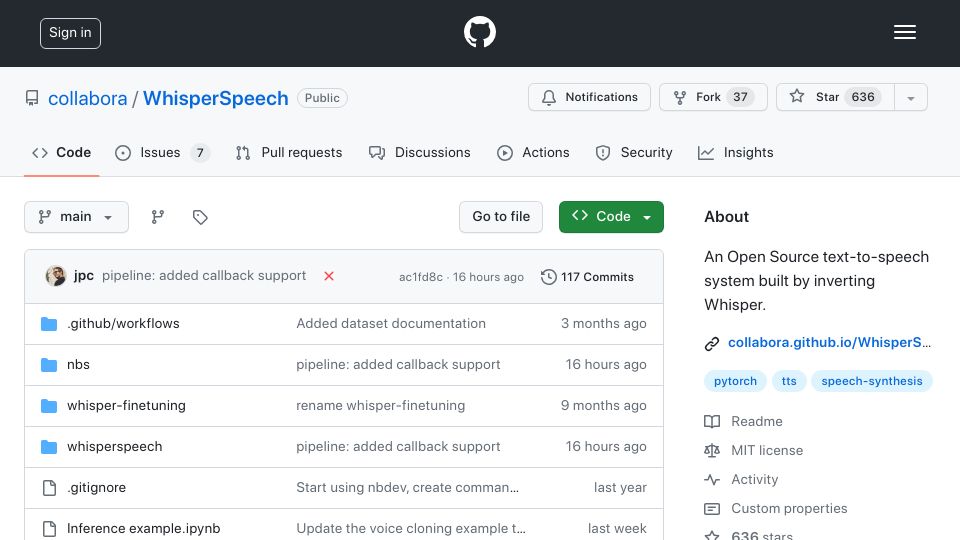Open commit hash ac1fd8c
Image resolution: width=960 pixels, height=540 pixels.
tap(421, 277)
